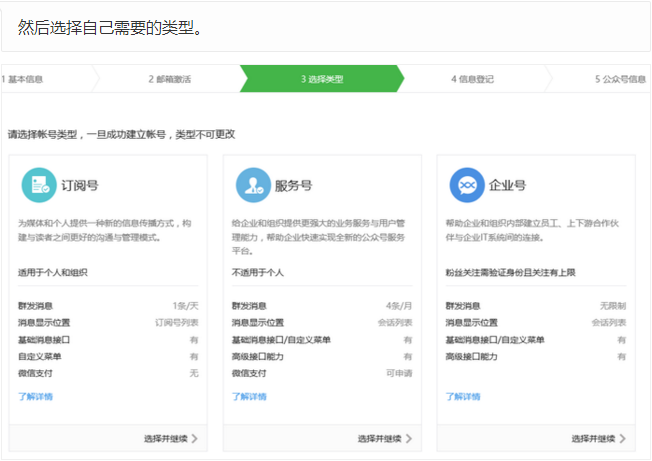Click the chevron arrow in 服务号 card footer
652x461 pixels.
[409, 439]
